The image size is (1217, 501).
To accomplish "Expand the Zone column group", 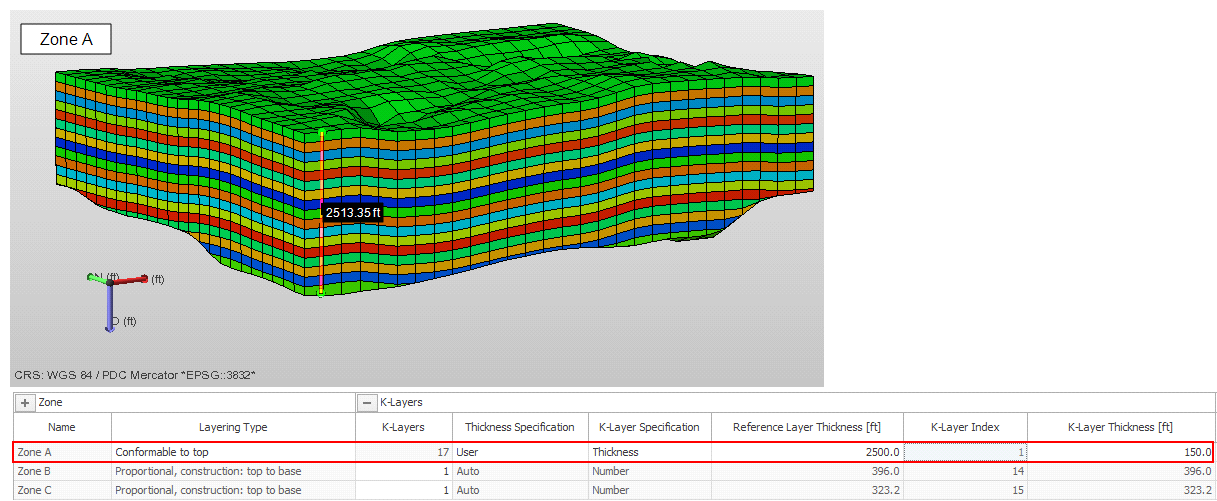I will coord(24,402).
